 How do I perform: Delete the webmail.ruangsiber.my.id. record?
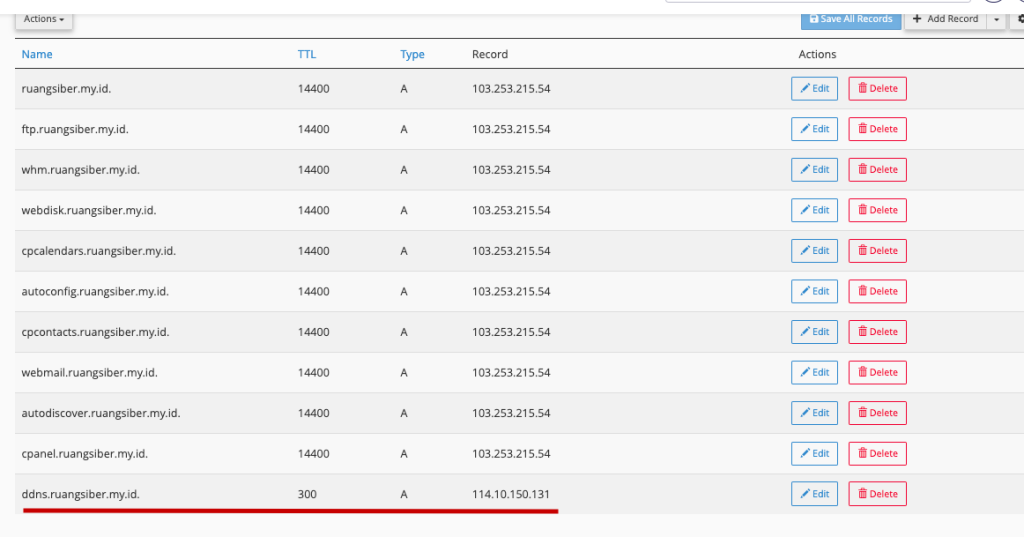click(877, 372)
